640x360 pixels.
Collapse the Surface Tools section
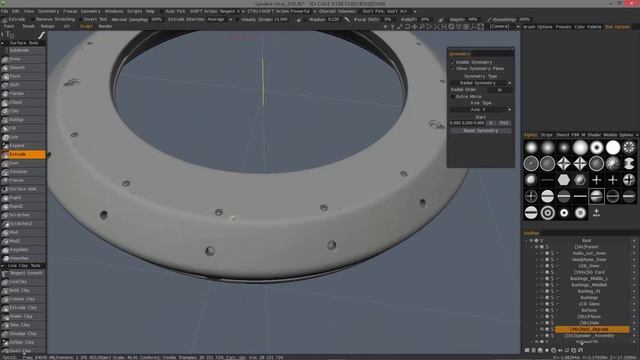[x=2, y=43]
